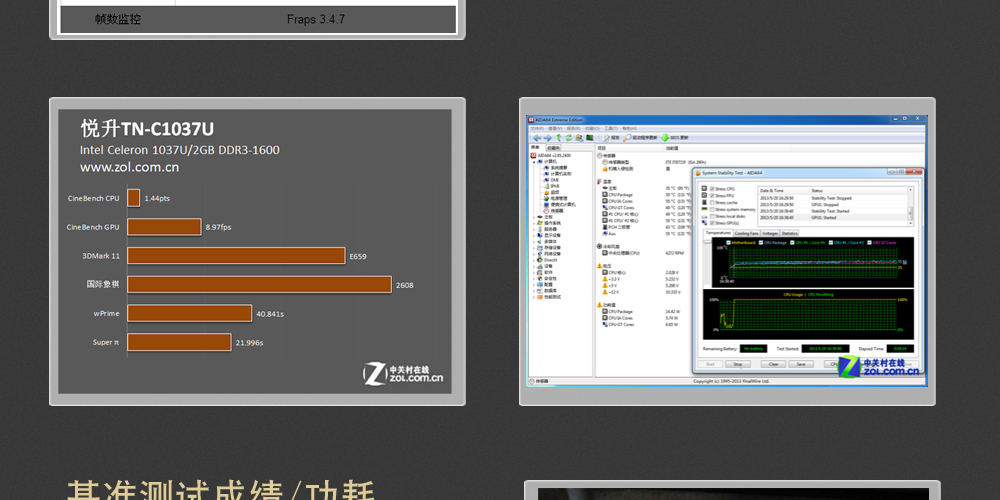Select the 传感器 item in AIDA64 tree
Image resolution: width=1000 pixels, height=500 pixels.
557,211
